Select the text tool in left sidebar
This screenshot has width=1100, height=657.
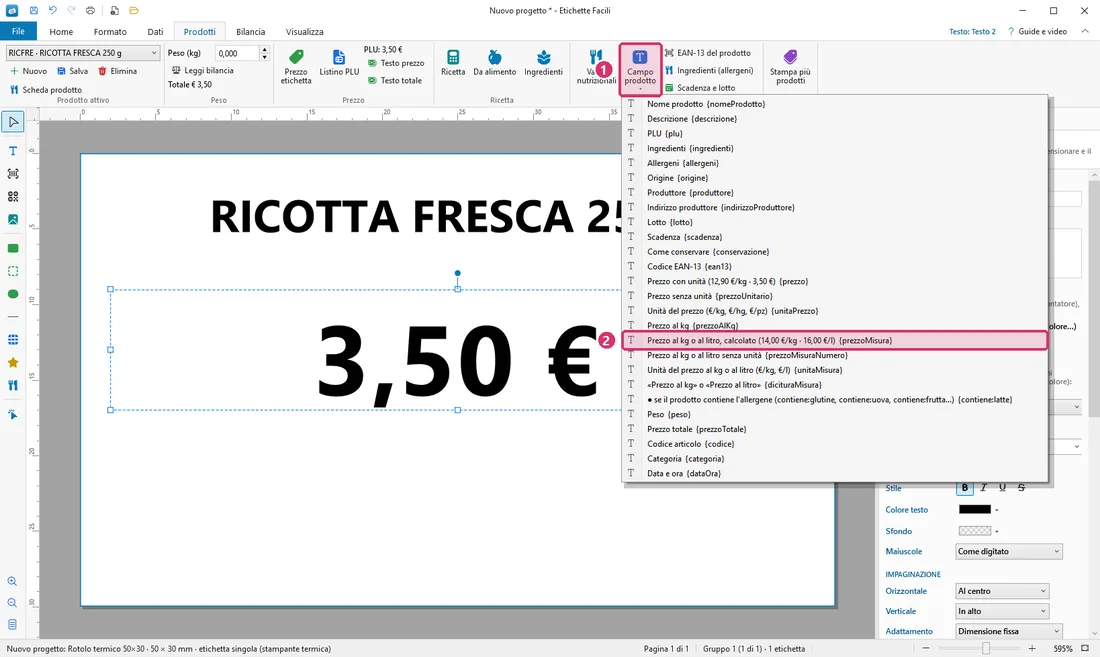click(x=13, y=151)
